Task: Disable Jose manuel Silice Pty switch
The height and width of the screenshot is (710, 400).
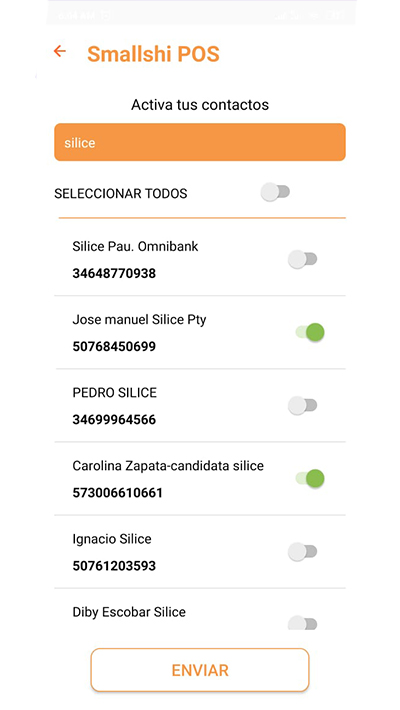Action: (310, 332)
